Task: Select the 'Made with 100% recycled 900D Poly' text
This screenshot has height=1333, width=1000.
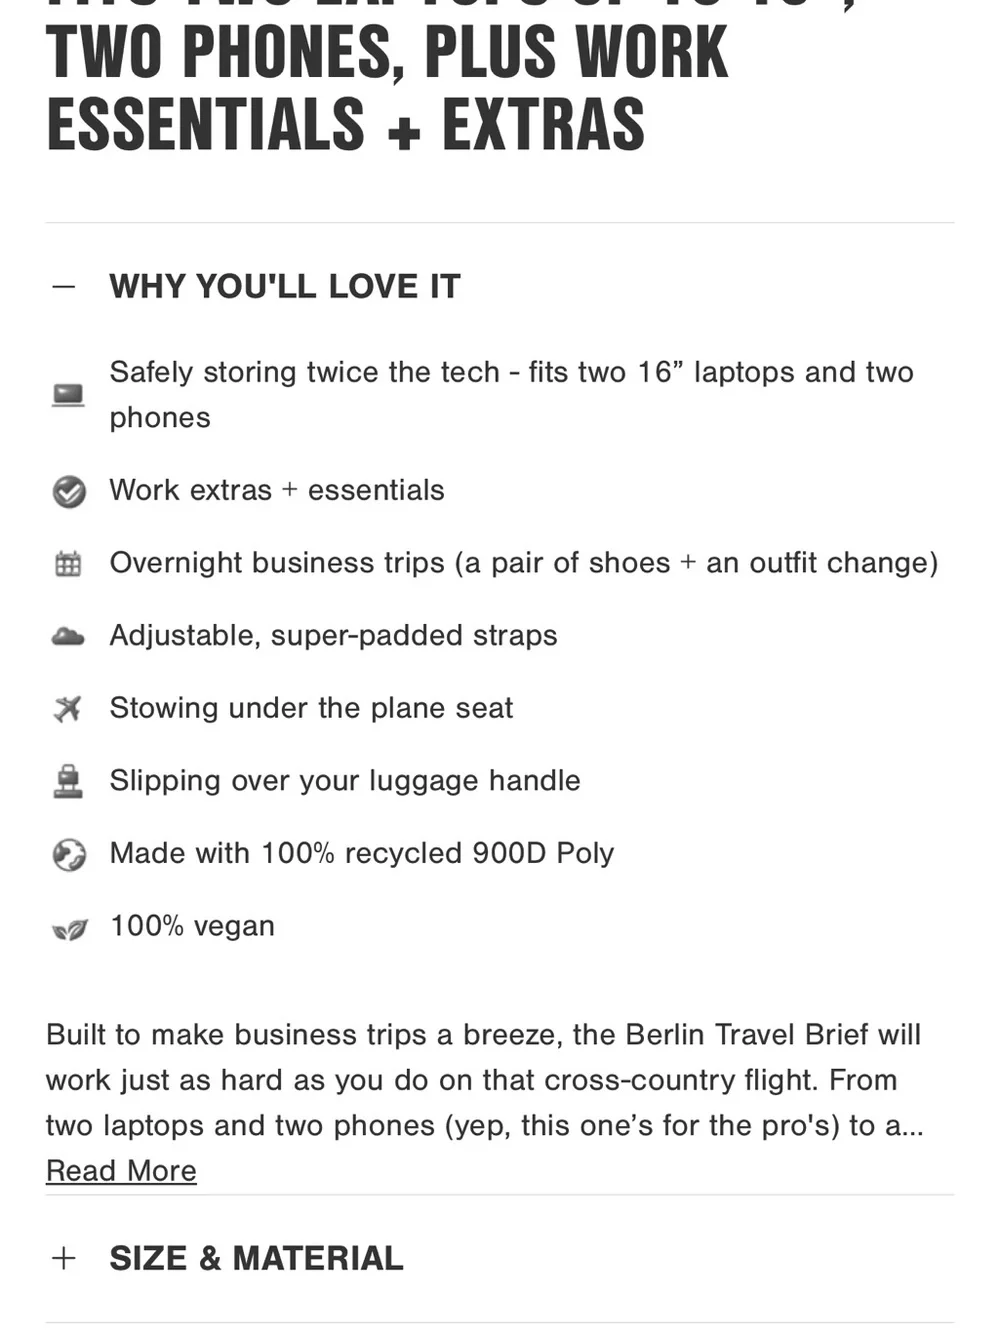Action: (x=362, y=853)
